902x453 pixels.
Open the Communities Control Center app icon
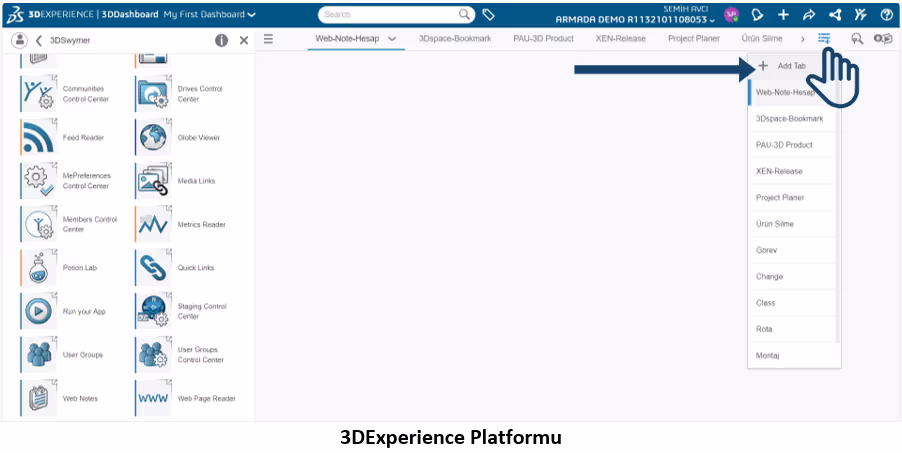point(39,93)
